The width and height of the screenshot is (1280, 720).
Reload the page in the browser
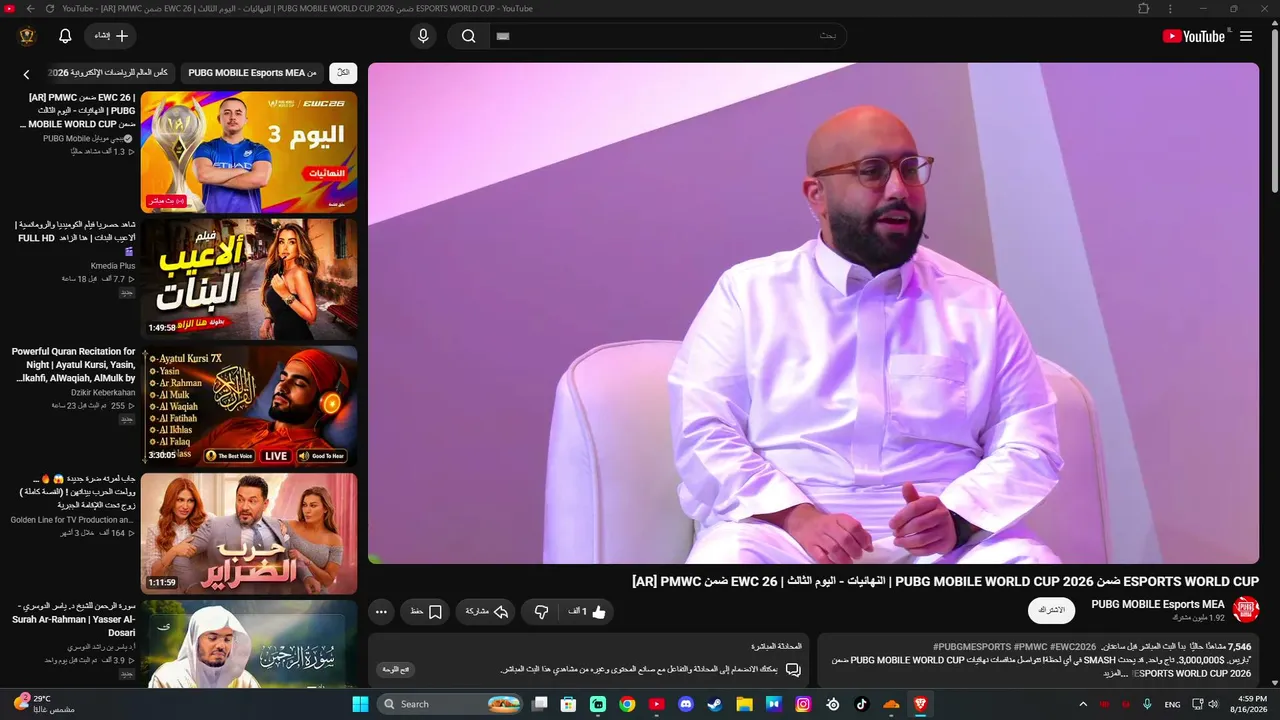[x=50, y=8]
